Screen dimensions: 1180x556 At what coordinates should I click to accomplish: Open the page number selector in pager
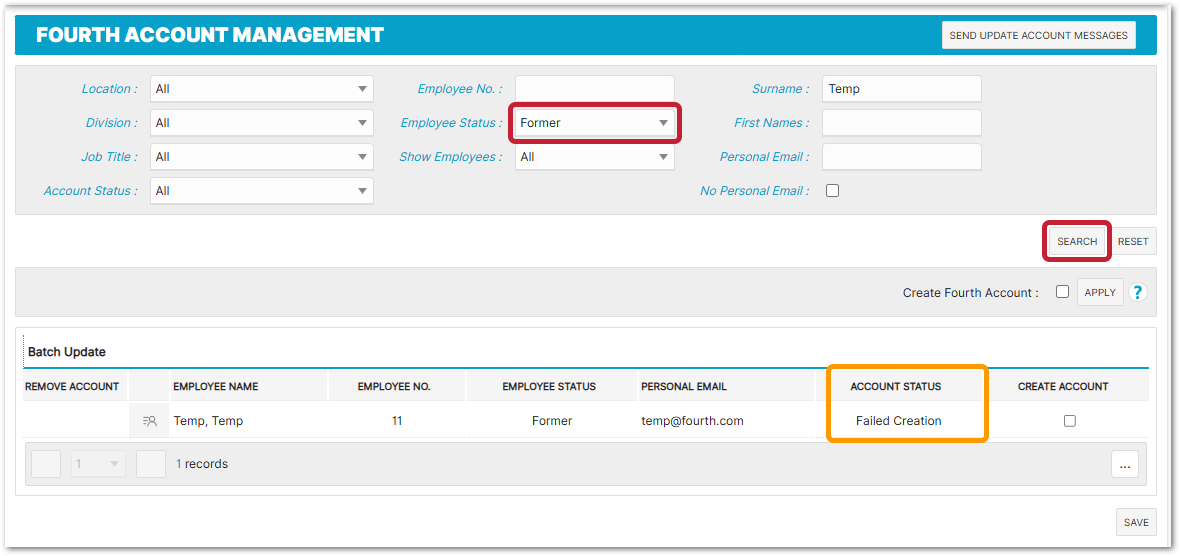(x=98, y=464)
